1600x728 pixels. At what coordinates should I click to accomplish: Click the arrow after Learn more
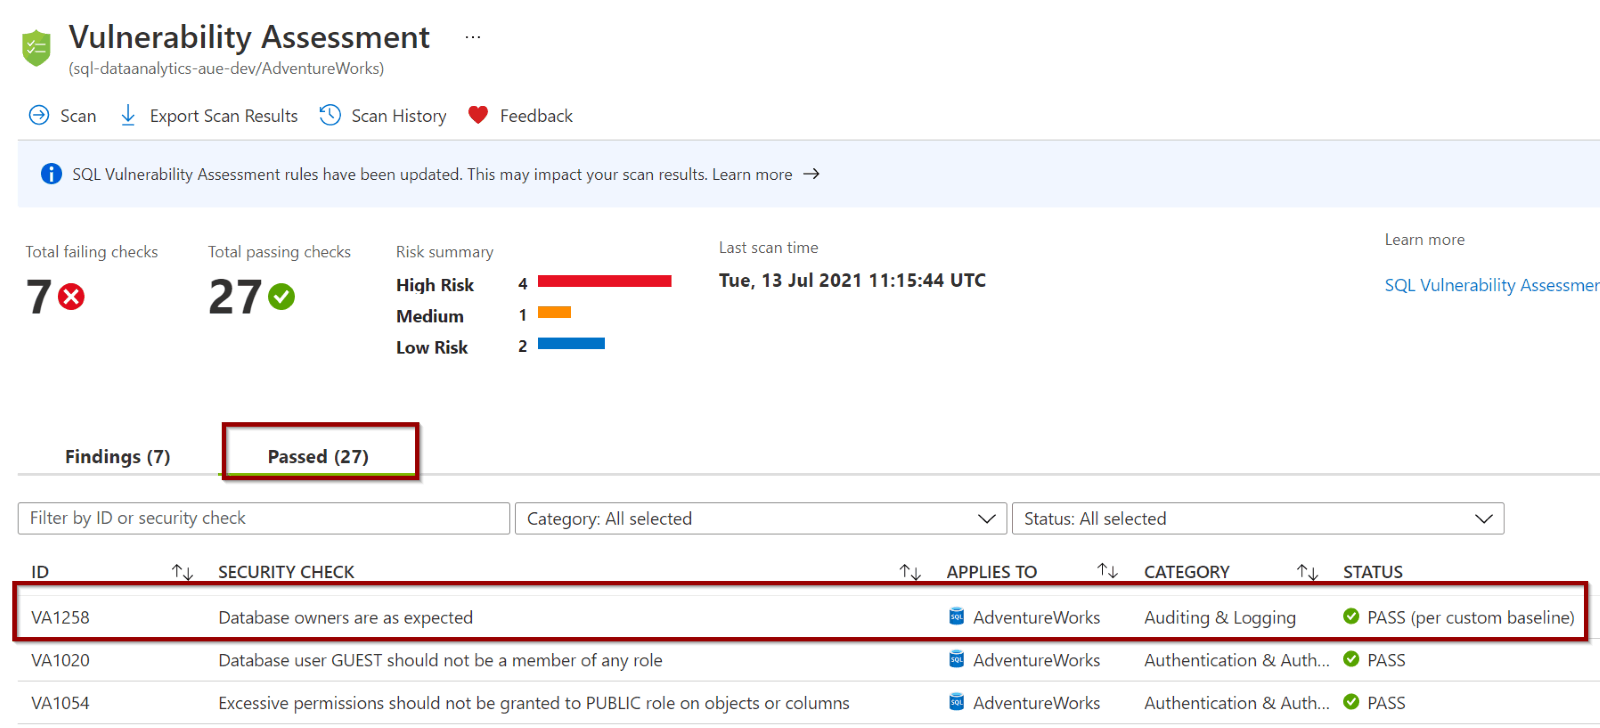[x=812, y=174]
